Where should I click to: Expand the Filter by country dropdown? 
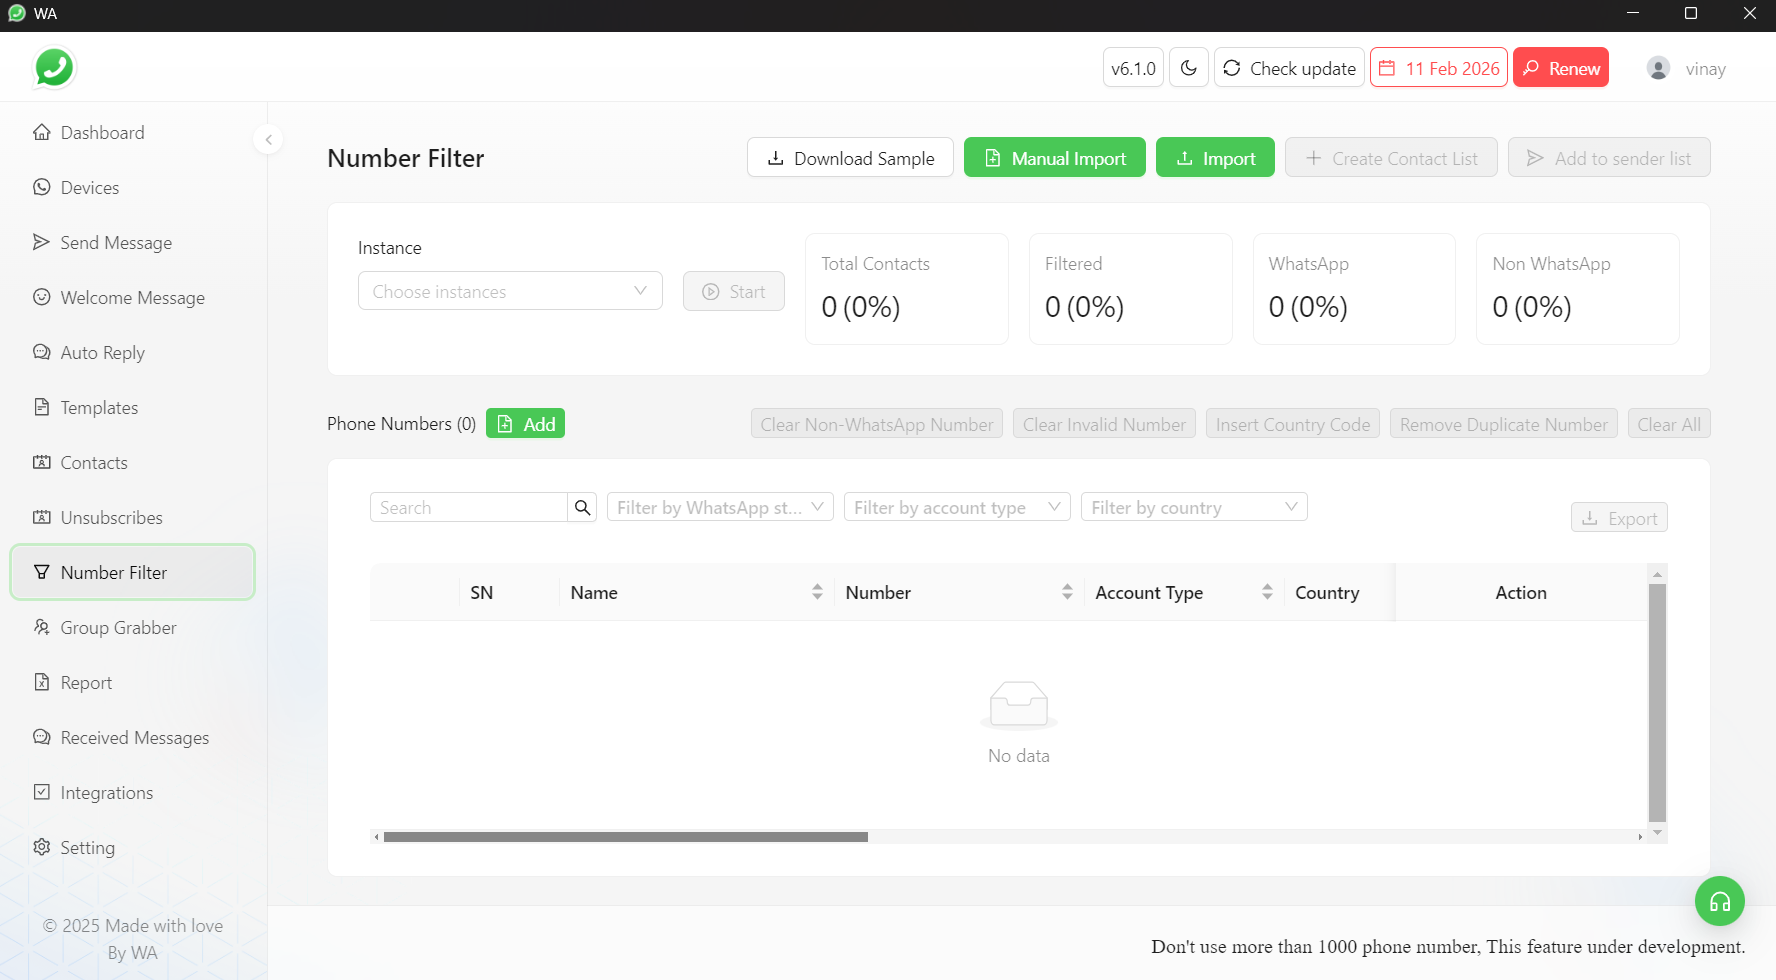pyautogui.click(x=1193, y=508)
